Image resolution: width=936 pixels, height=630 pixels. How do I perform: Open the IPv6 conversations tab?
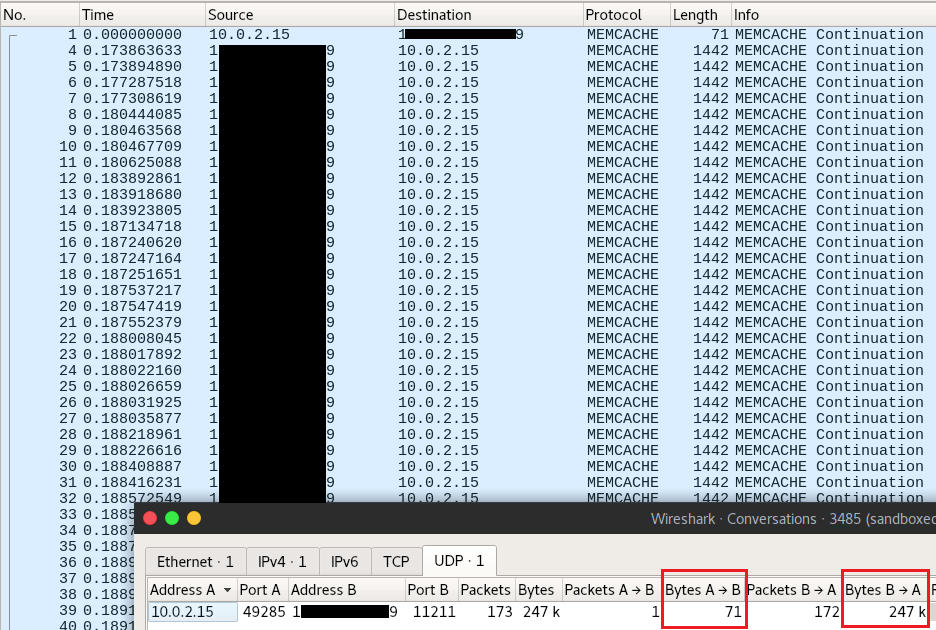point(344,561)
